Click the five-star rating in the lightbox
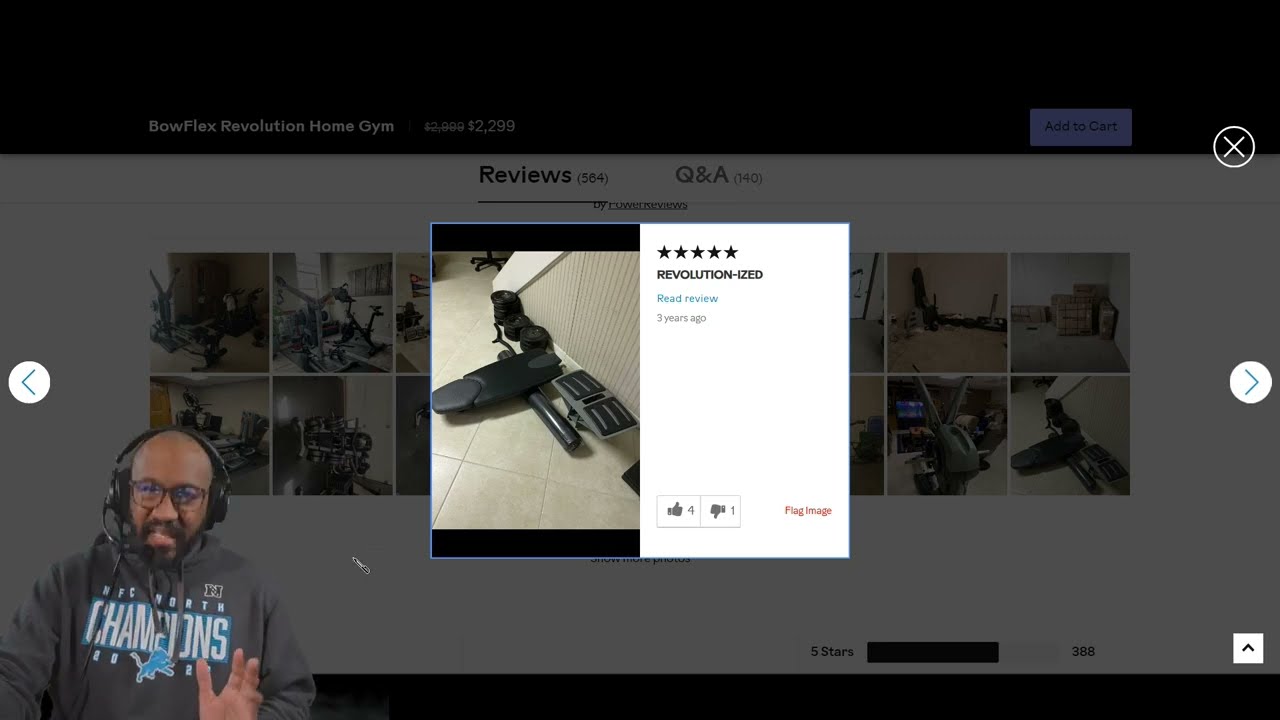1280x720 pixels. click(697, 252)
